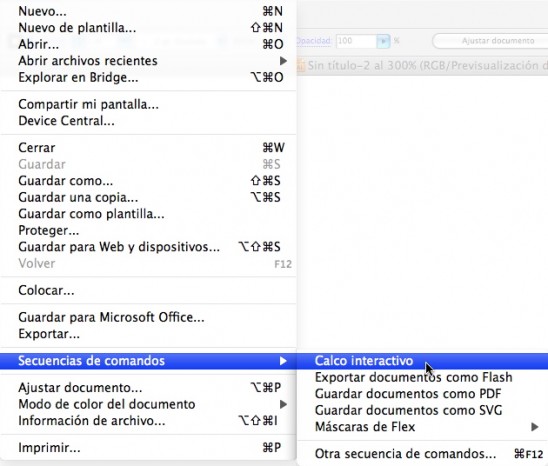Expand Abrir archivos recientes submenu

(x=148, y=61)
